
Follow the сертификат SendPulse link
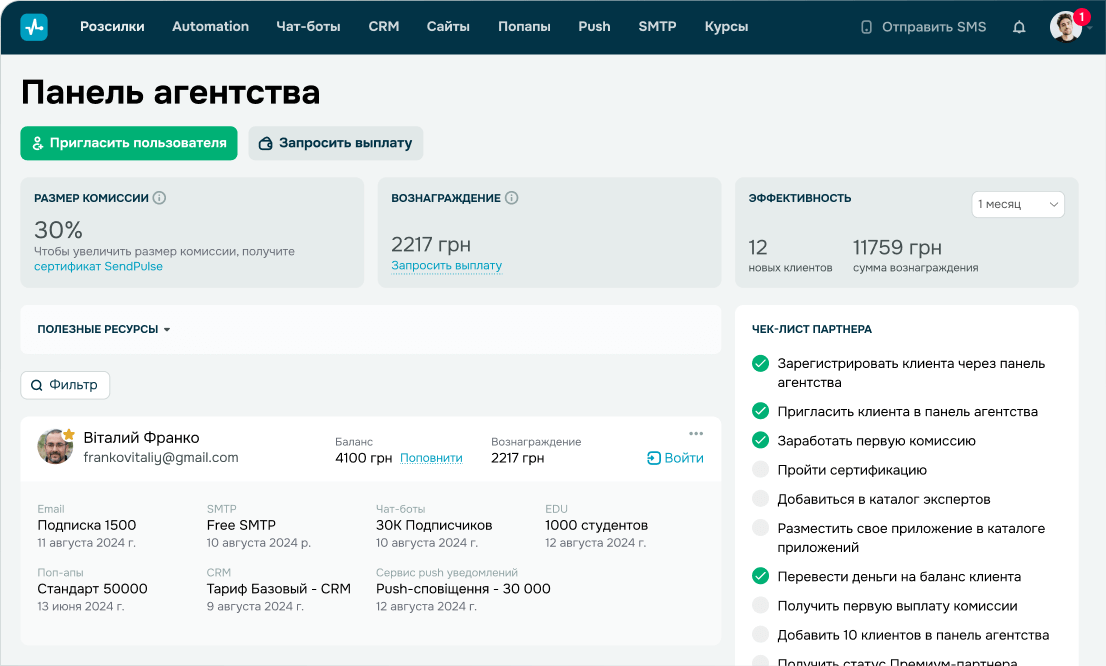click(98, 267)
